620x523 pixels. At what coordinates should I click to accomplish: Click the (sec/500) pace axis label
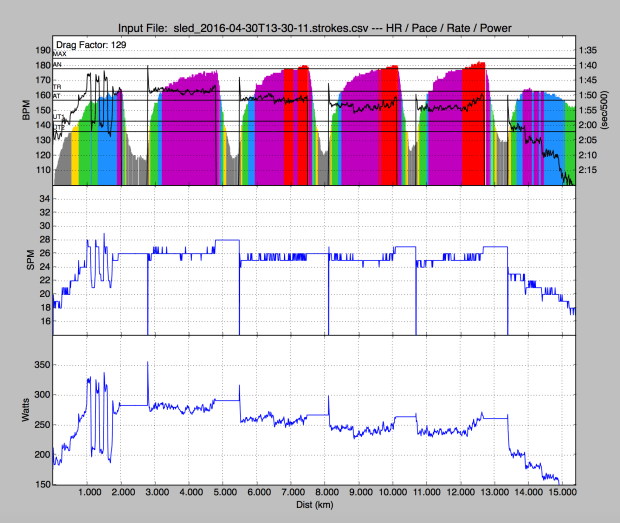[607, 114]
